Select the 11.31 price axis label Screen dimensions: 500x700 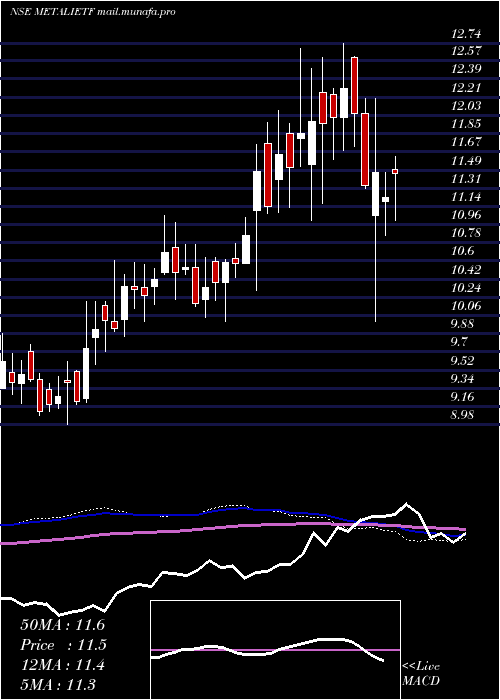click(x=466, y=179)
